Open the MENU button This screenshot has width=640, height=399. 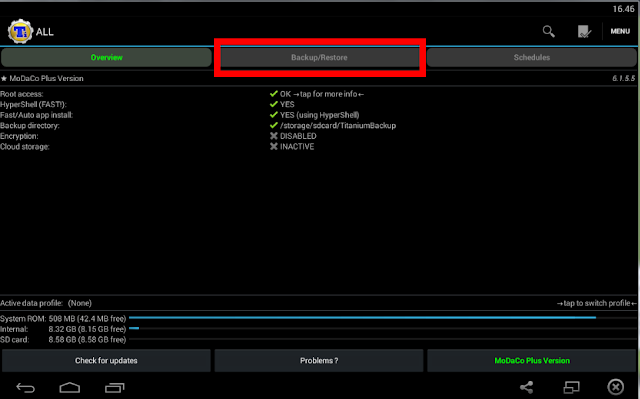(x=620, y=31)
